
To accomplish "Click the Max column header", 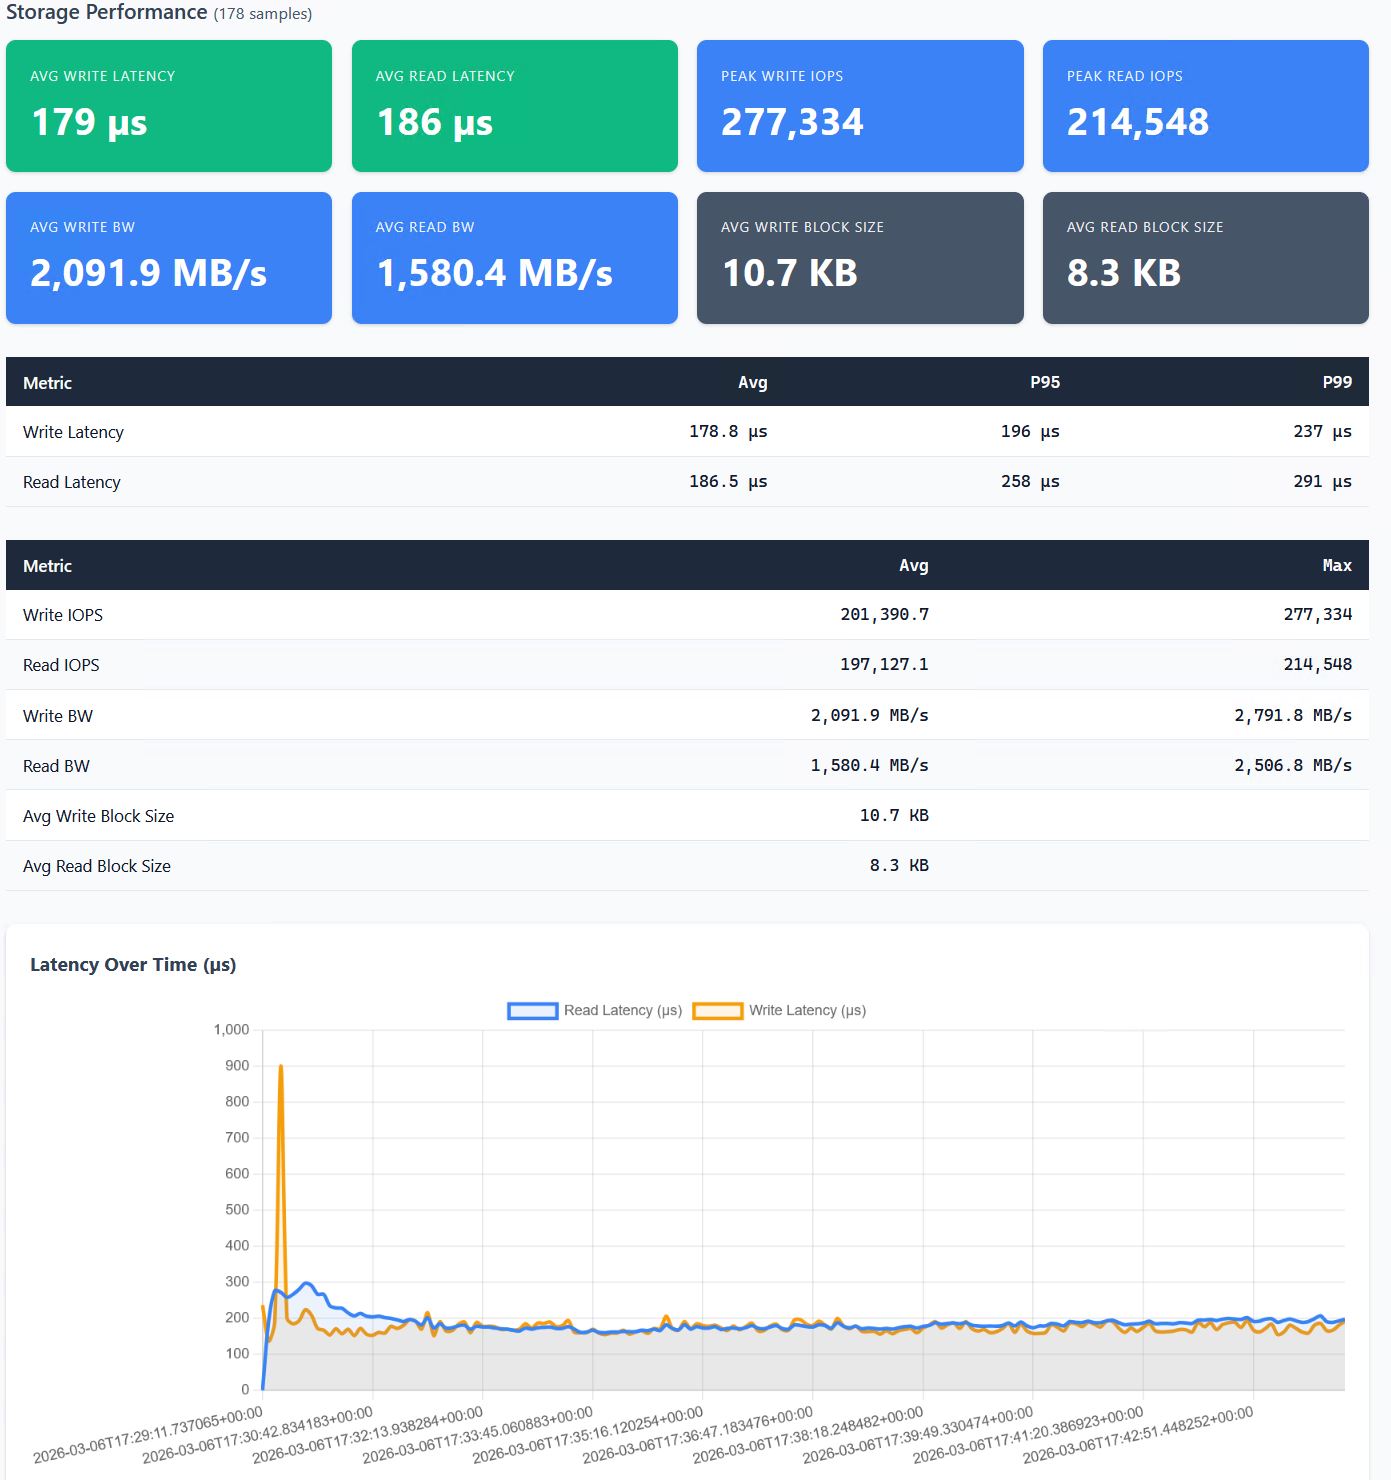I will pyautogui.click(x=1336, y=566).
